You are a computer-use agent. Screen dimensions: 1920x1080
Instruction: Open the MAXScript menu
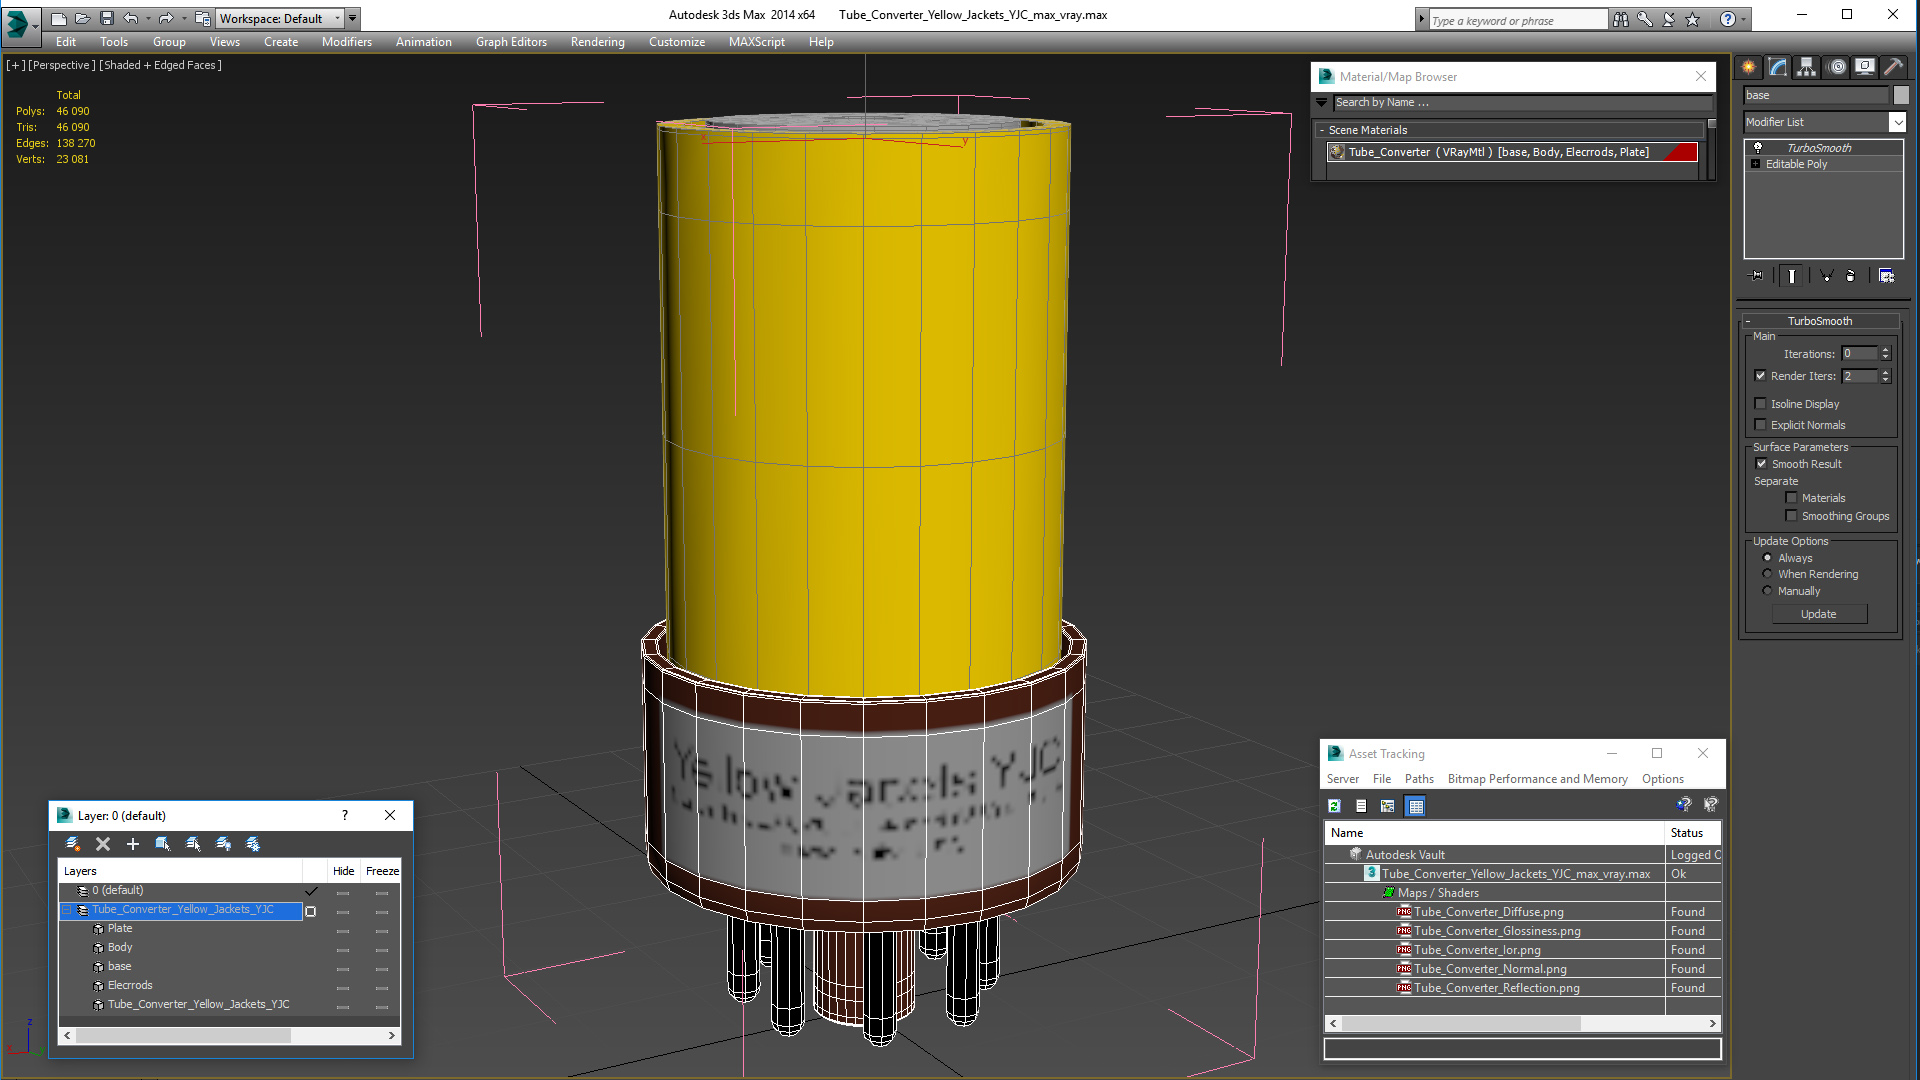click(757, 42)
